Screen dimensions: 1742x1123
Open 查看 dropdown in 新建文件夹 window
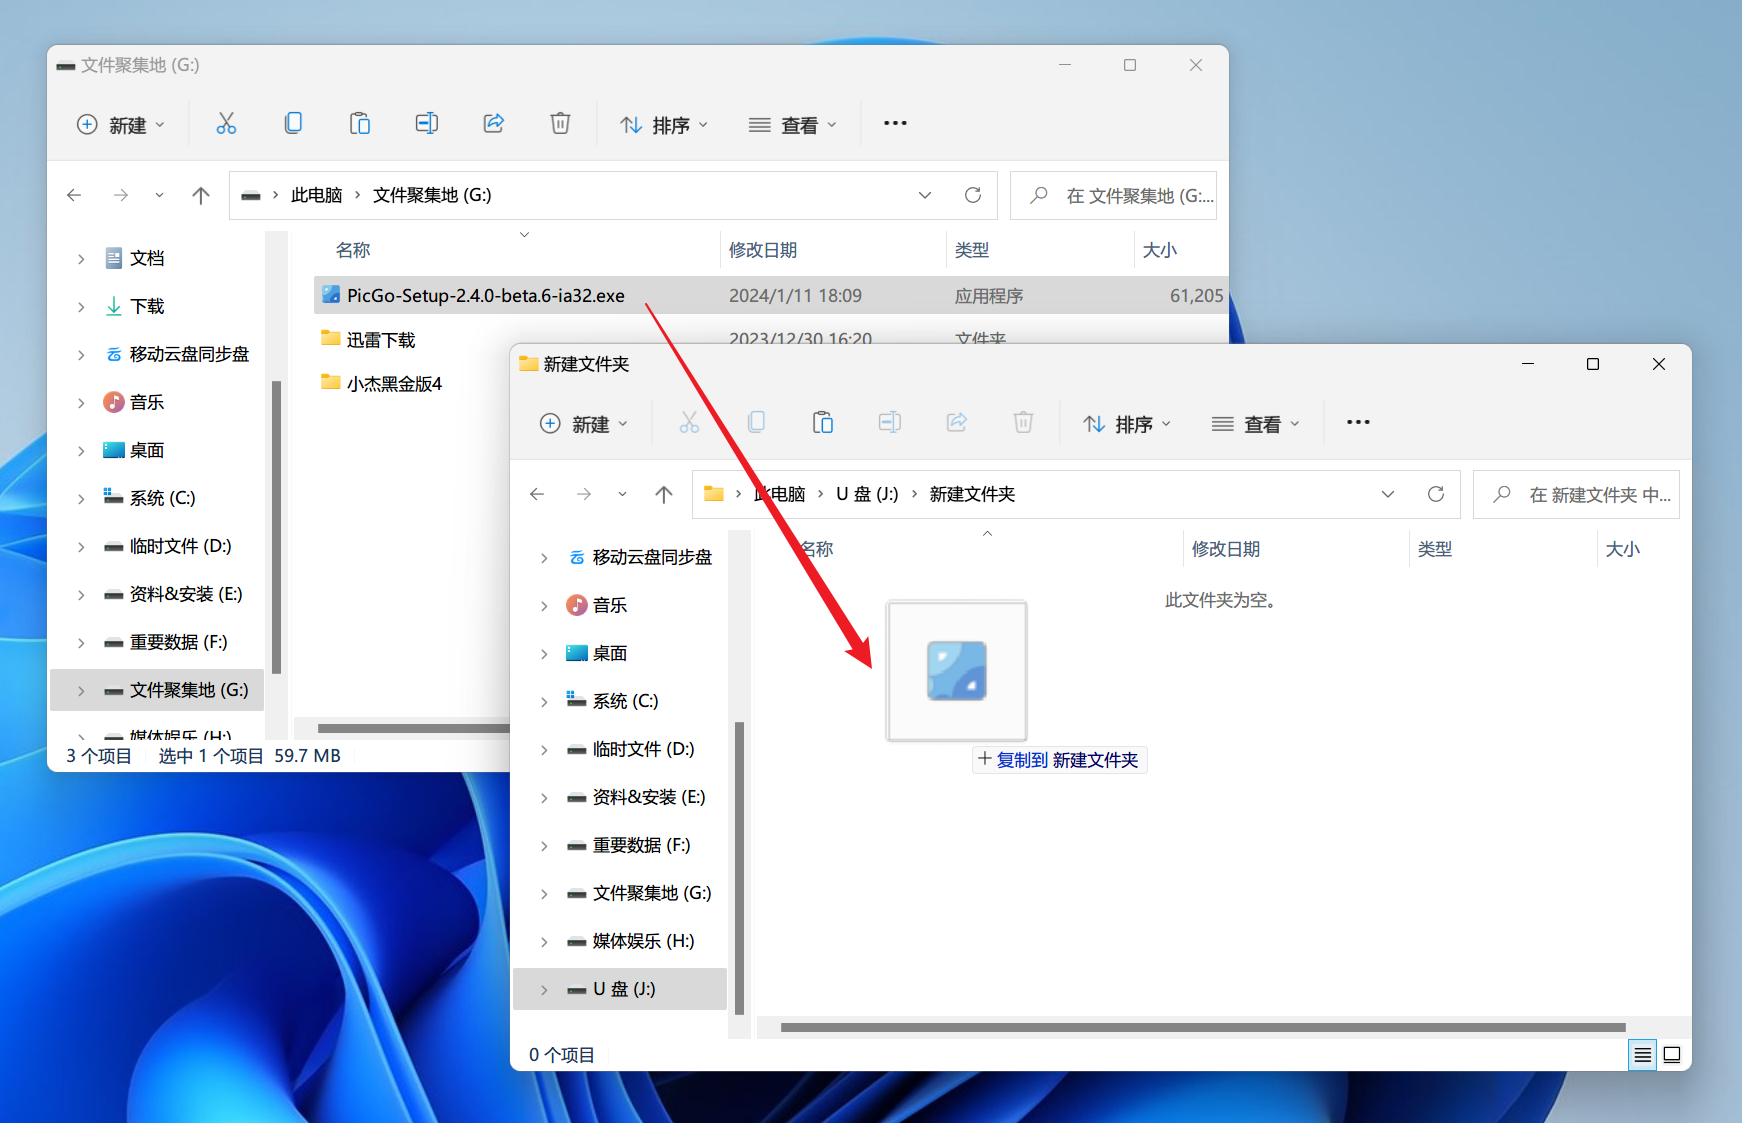click(x=1255, y=424)
